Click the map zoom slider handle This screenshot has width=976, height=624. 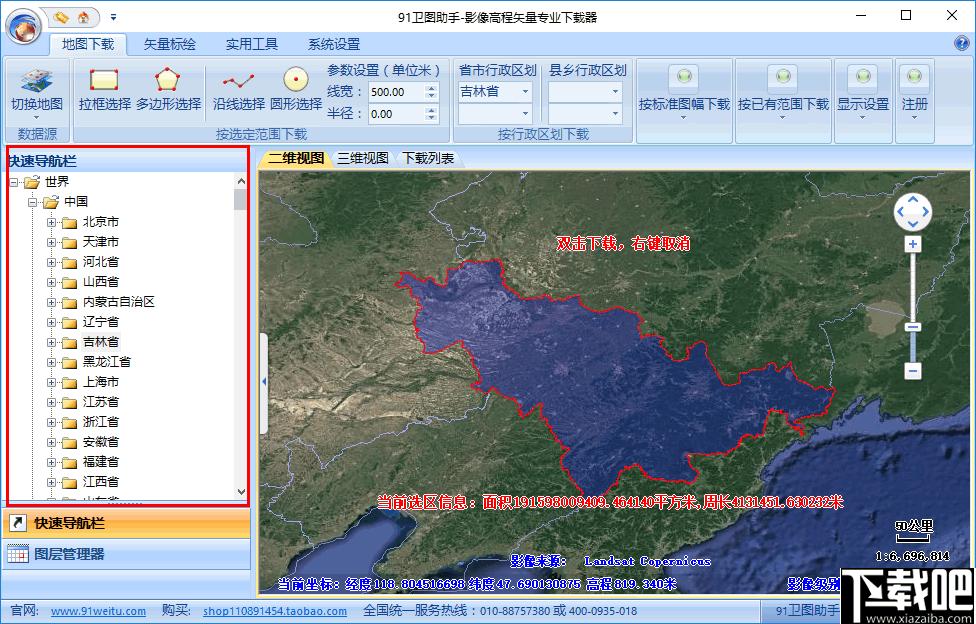913,327
